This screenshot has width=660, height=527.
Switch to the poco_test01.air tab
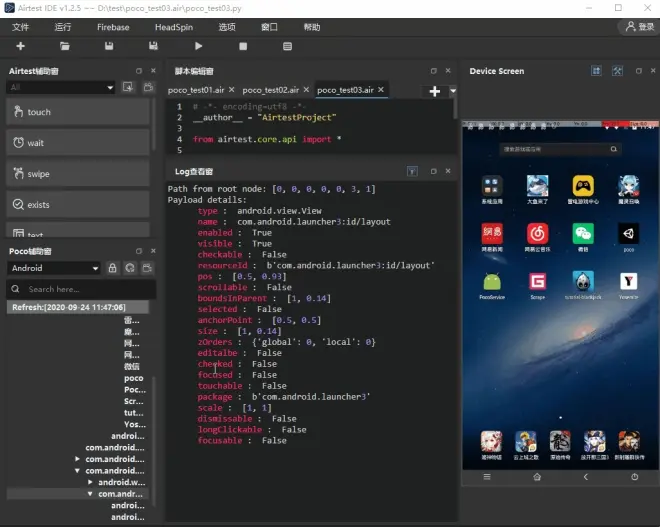click(196, 90)
